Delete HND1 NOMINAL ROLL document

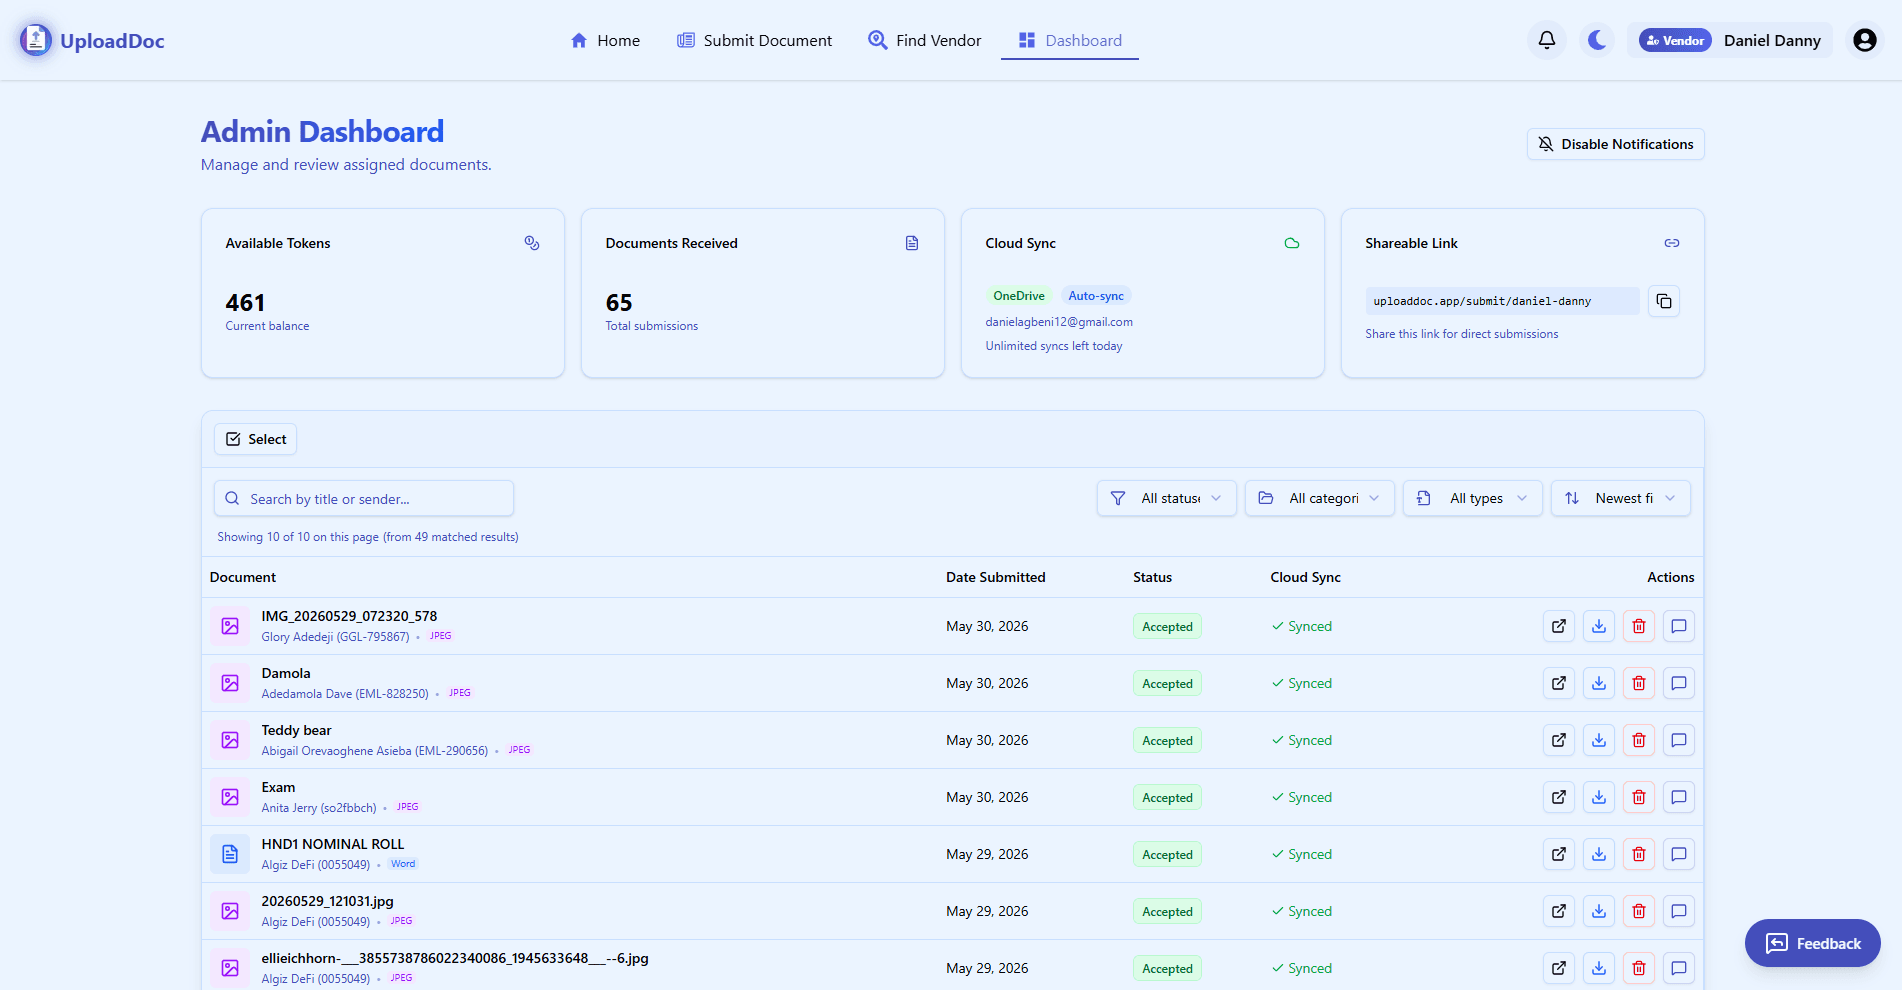[x=1639, y=854]
